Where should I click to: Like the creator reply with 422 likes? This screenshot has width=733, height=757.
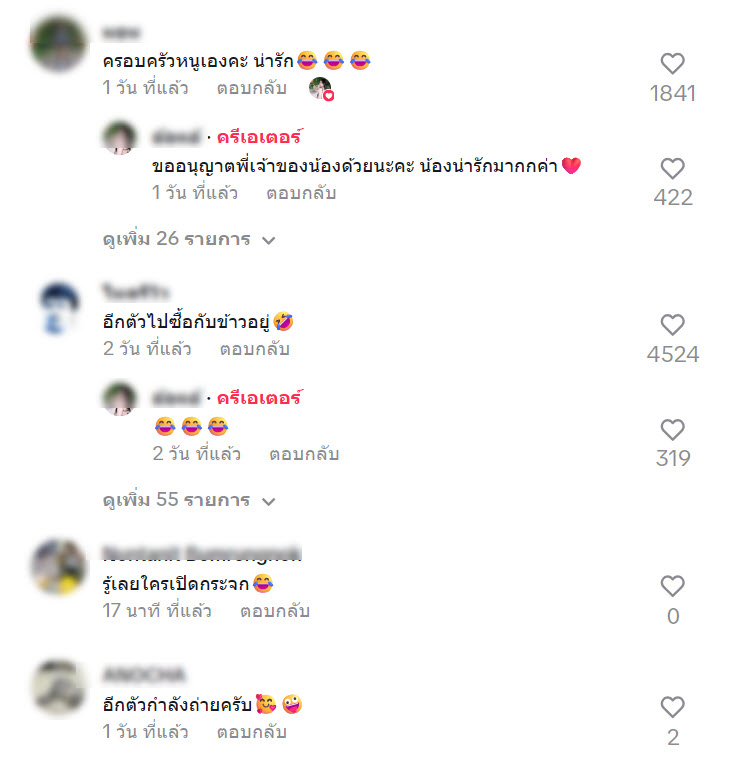pyautogui.click(x=672, y=168)
